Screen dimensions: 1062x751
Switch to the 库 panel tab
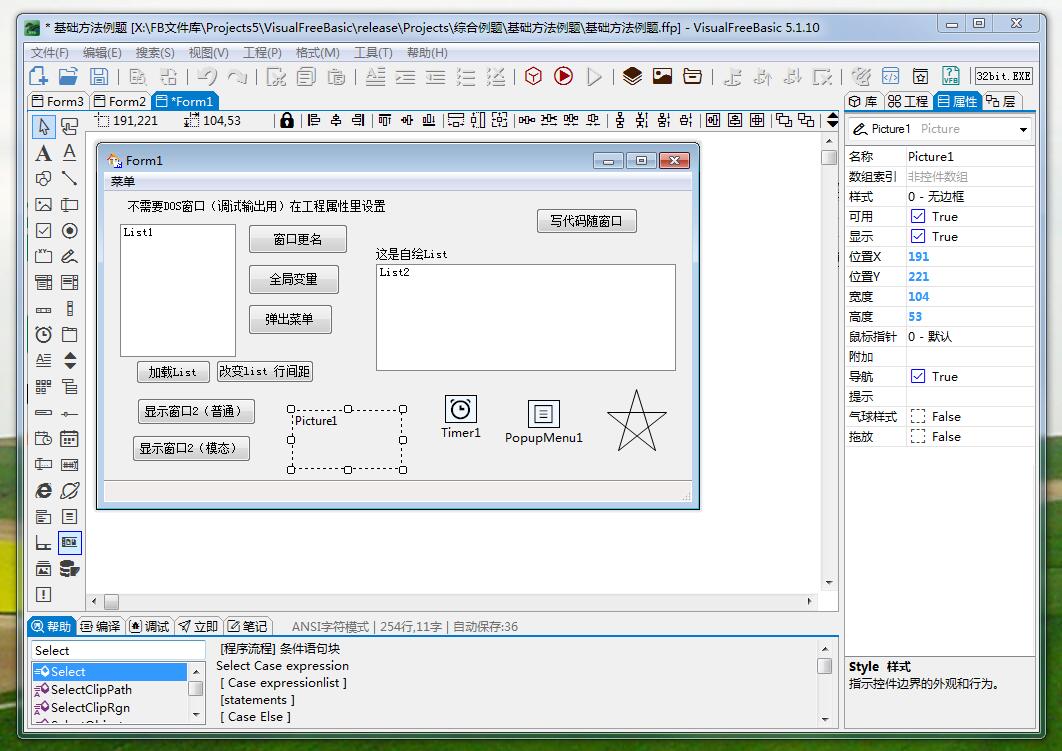click(x=864, y=102)
